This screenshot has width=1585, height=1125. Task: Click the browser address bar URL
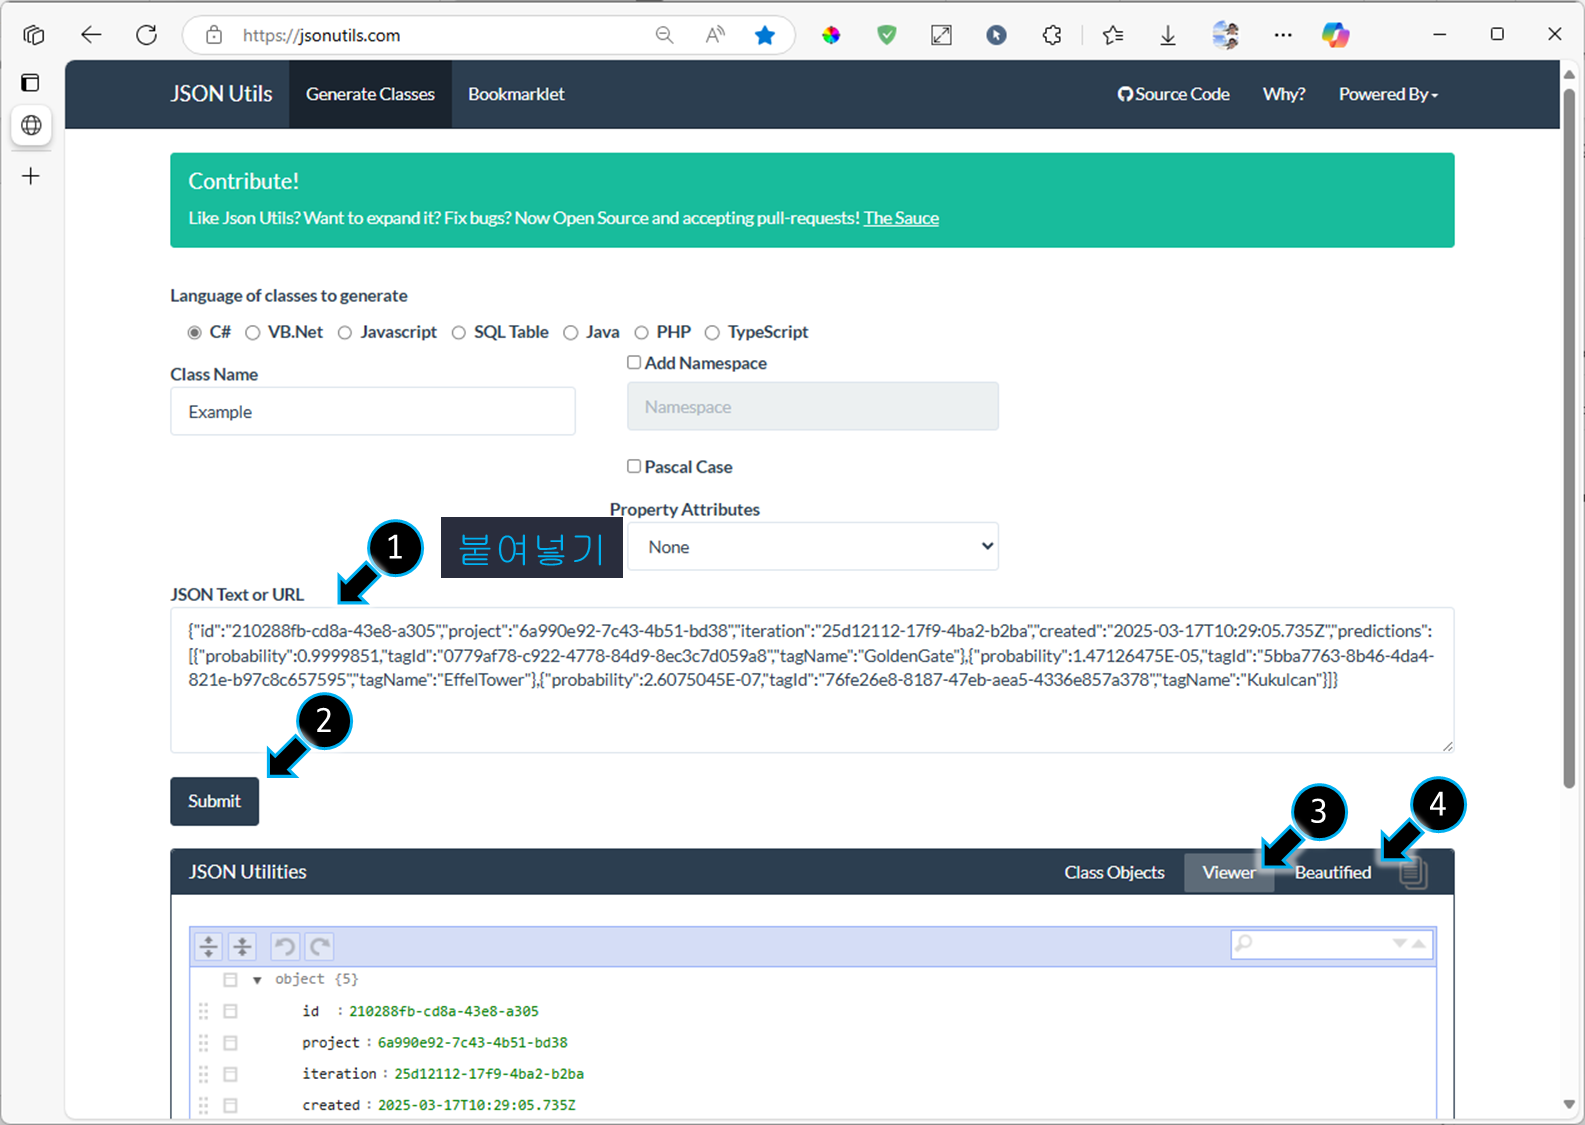(x=321, y=35)
